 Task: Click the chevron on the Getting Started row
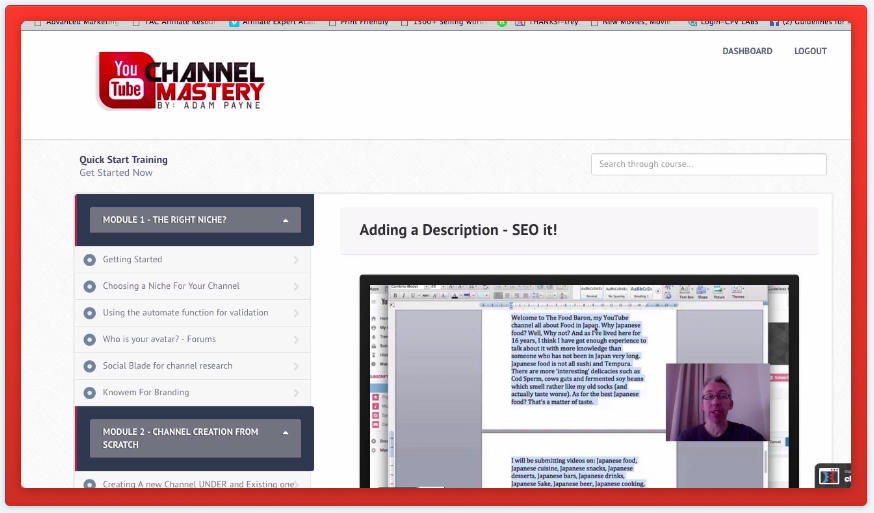pos(296,260)
